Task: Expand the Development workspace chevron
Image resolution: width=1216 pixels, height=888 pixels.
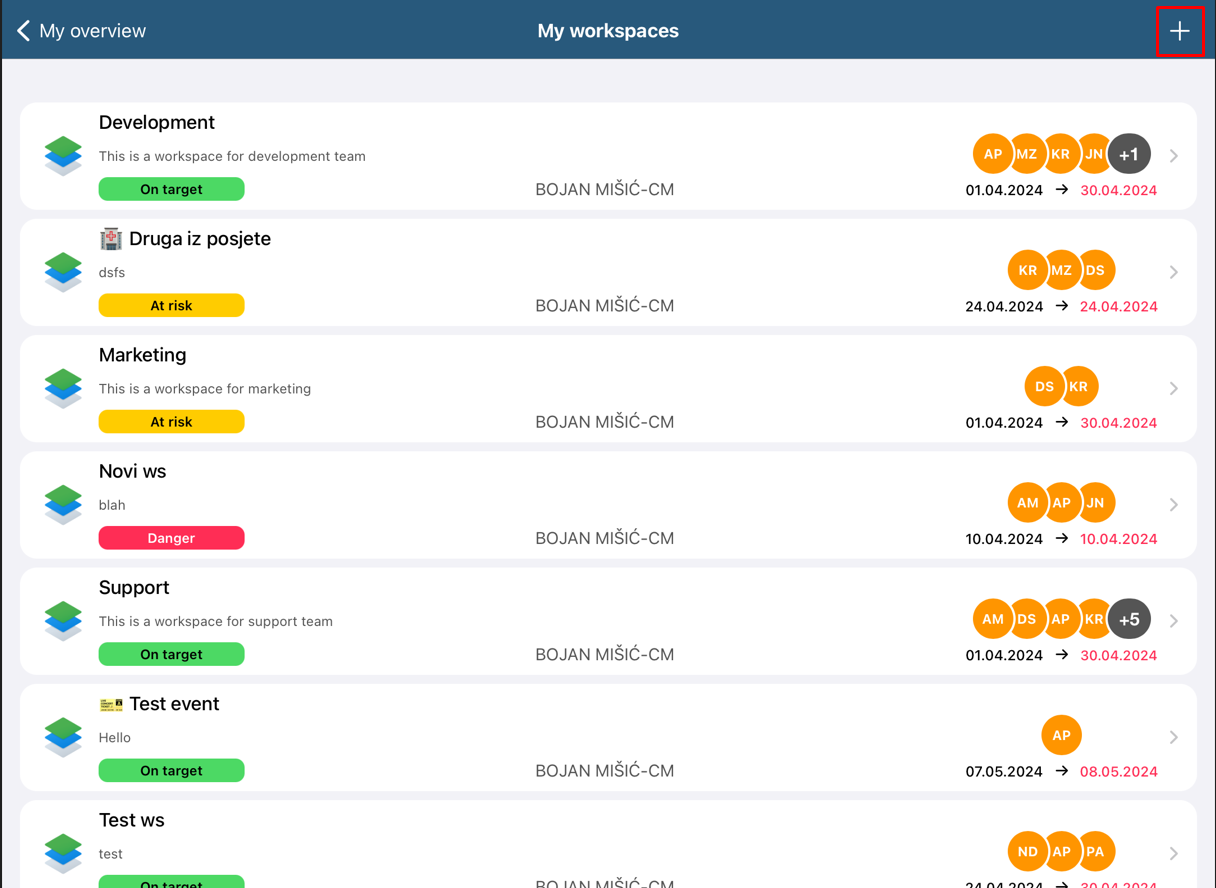Action: (x=1174, y=156)
